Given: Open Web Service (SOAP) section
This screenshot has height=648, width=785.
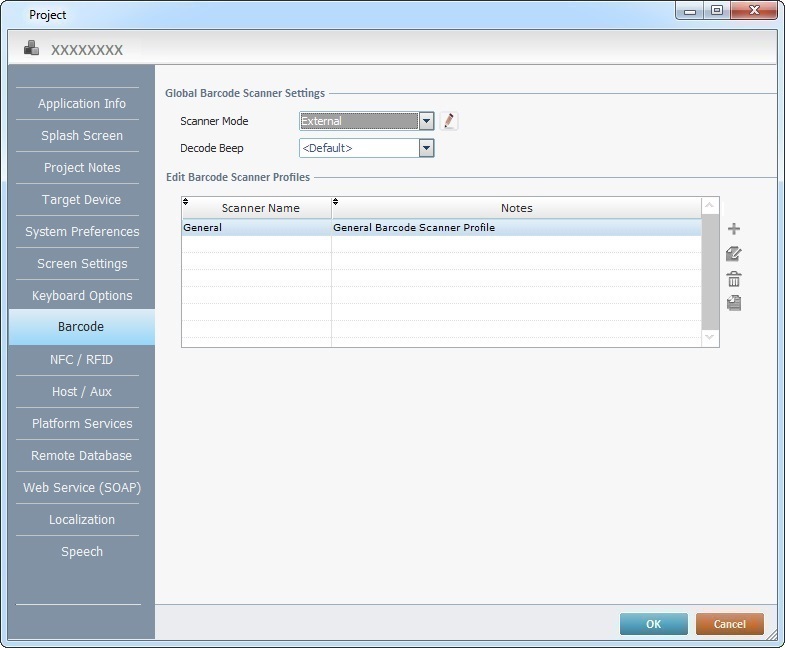Looking at the screenshot, I should 82,488.
